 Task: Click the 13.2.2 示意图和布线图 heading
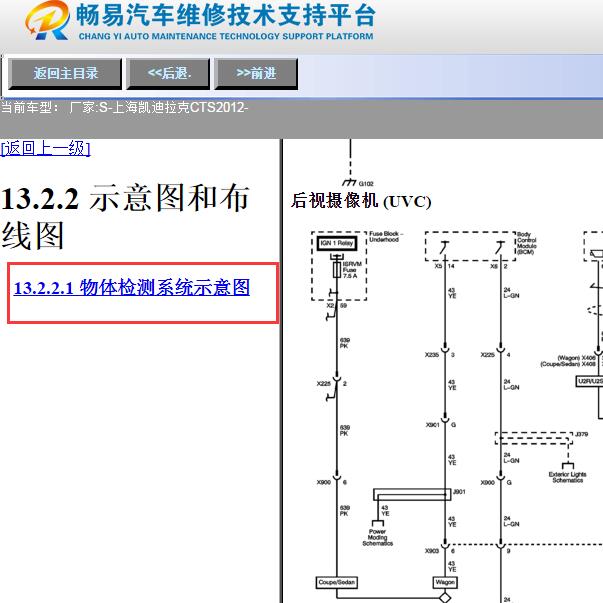pyautogui.click(x=125, y=217)
